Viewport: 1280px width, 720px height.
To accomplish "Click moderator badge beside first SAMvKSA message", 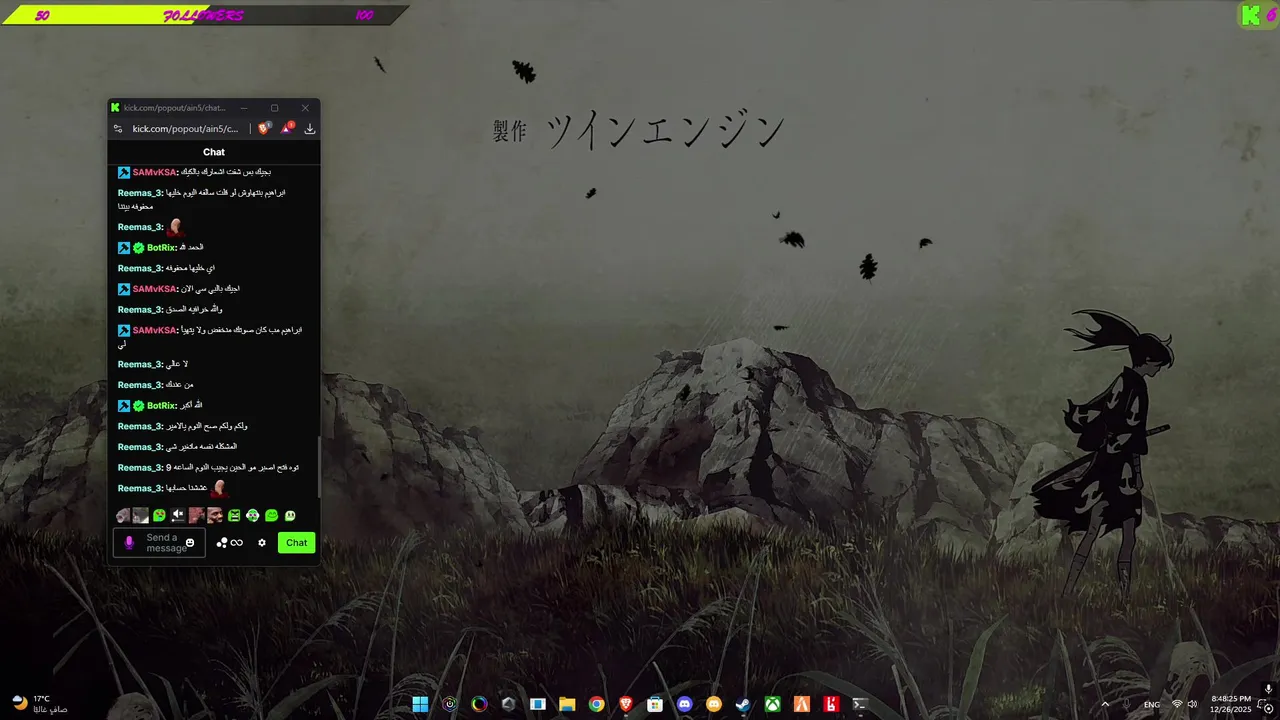I will coord(124,172).
